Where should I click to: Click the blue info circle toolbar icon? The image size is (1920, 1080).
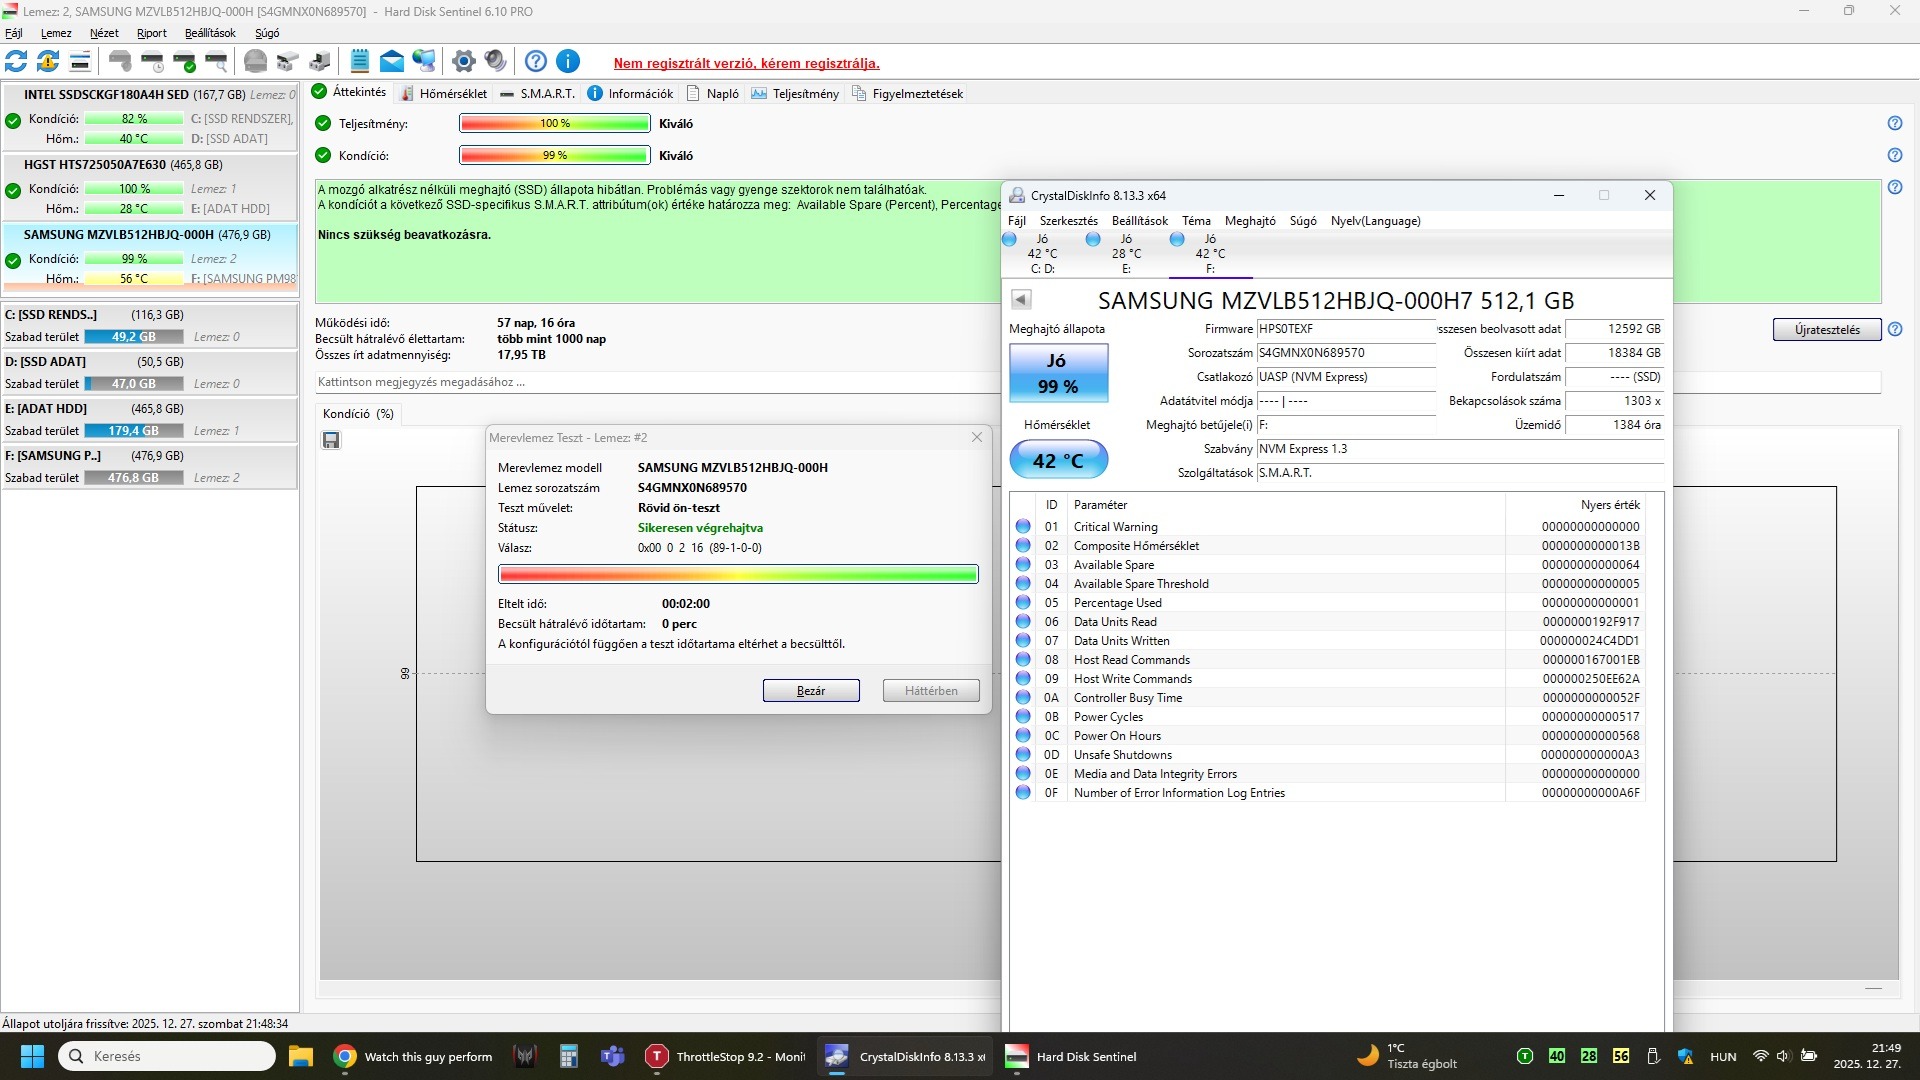coord(568,62)
